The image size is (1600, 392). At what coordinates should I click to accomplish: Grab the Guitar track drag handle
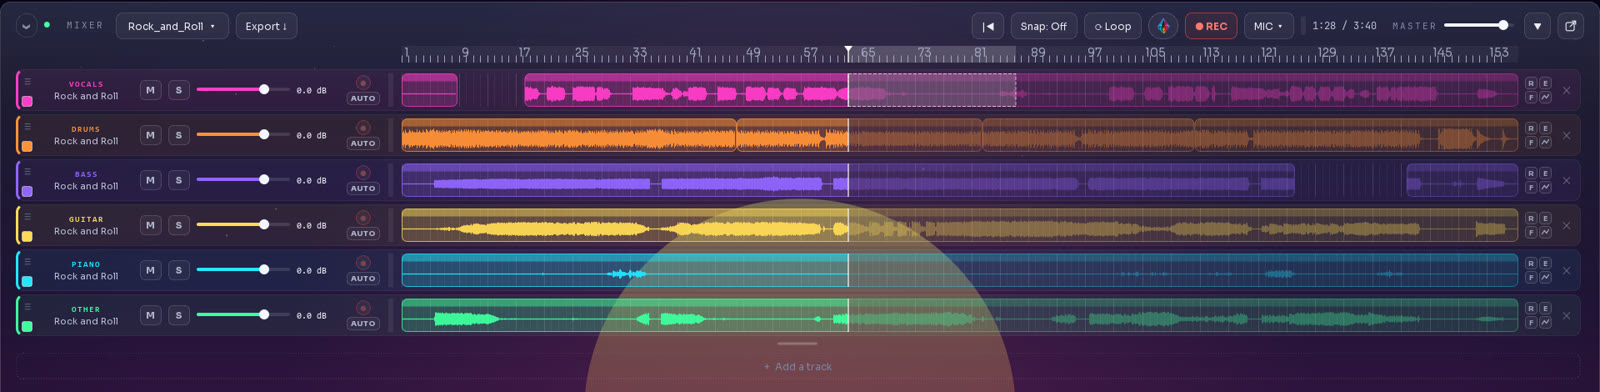click(28, 217)
